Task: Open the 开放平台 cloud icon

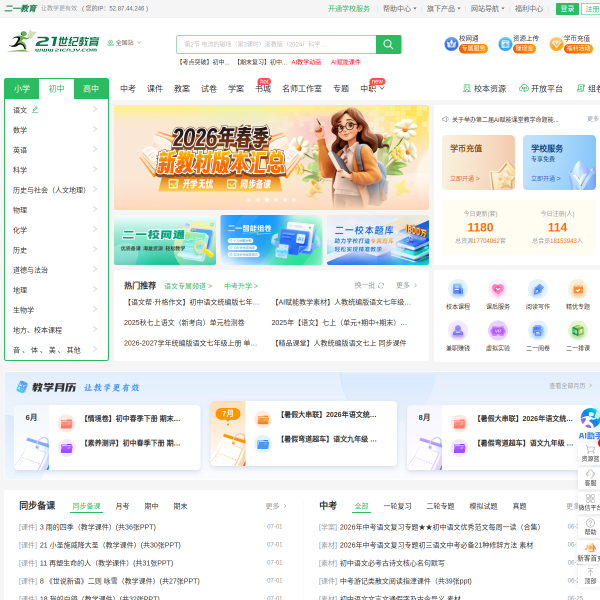Action: [523, 88]
